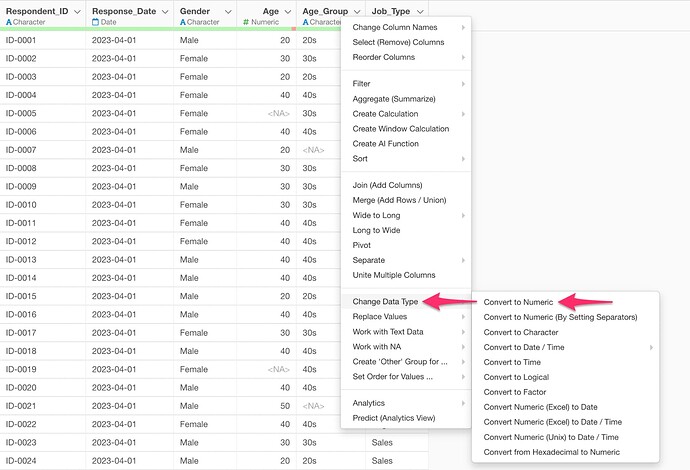Select Convert to Character option
This screenshot has width=690, height=470.
tap(520, 332)
